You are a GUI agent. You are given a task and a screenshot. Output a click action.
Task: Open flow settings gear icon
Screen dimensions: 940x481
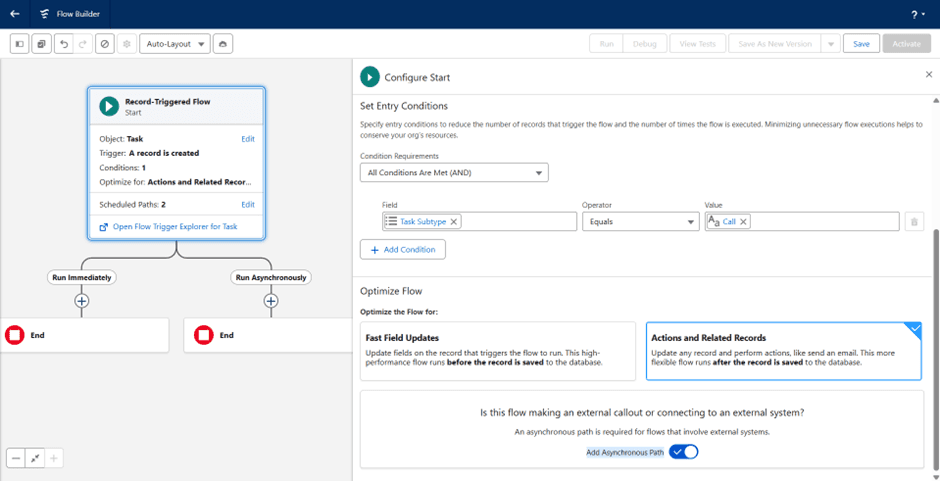point(126,44)
